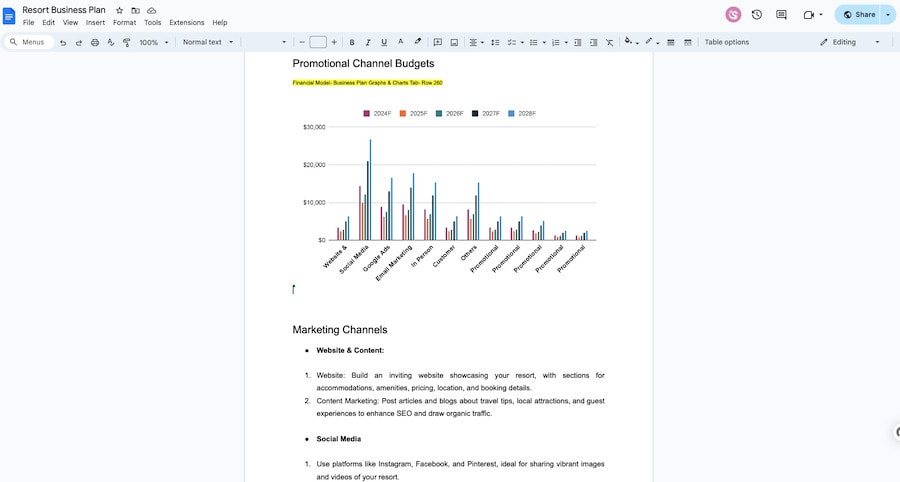Apply a bulleted list

(533, 42)
